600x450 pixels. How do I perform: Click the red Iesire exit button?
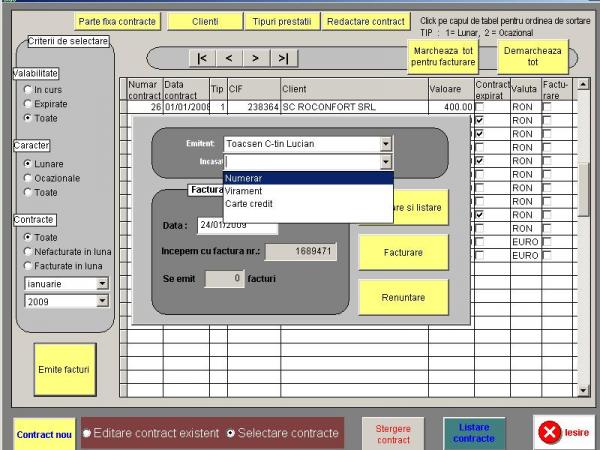tap(563, 431)
